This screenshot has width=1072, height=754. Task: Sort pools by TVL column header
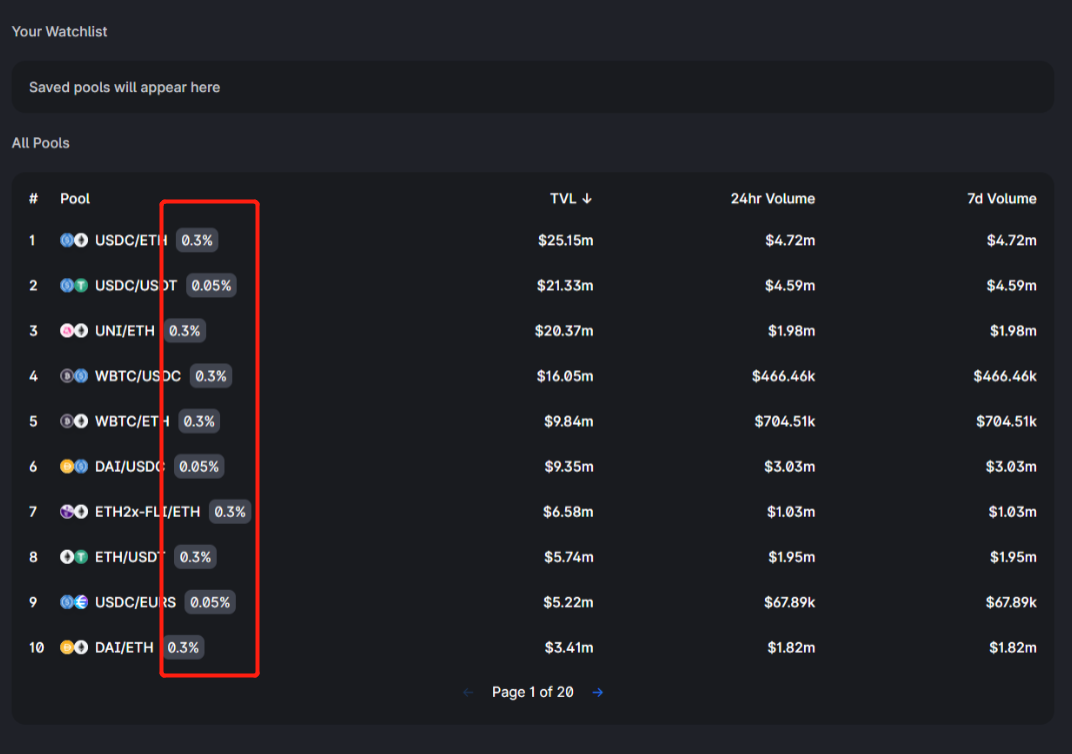[571, 198]
